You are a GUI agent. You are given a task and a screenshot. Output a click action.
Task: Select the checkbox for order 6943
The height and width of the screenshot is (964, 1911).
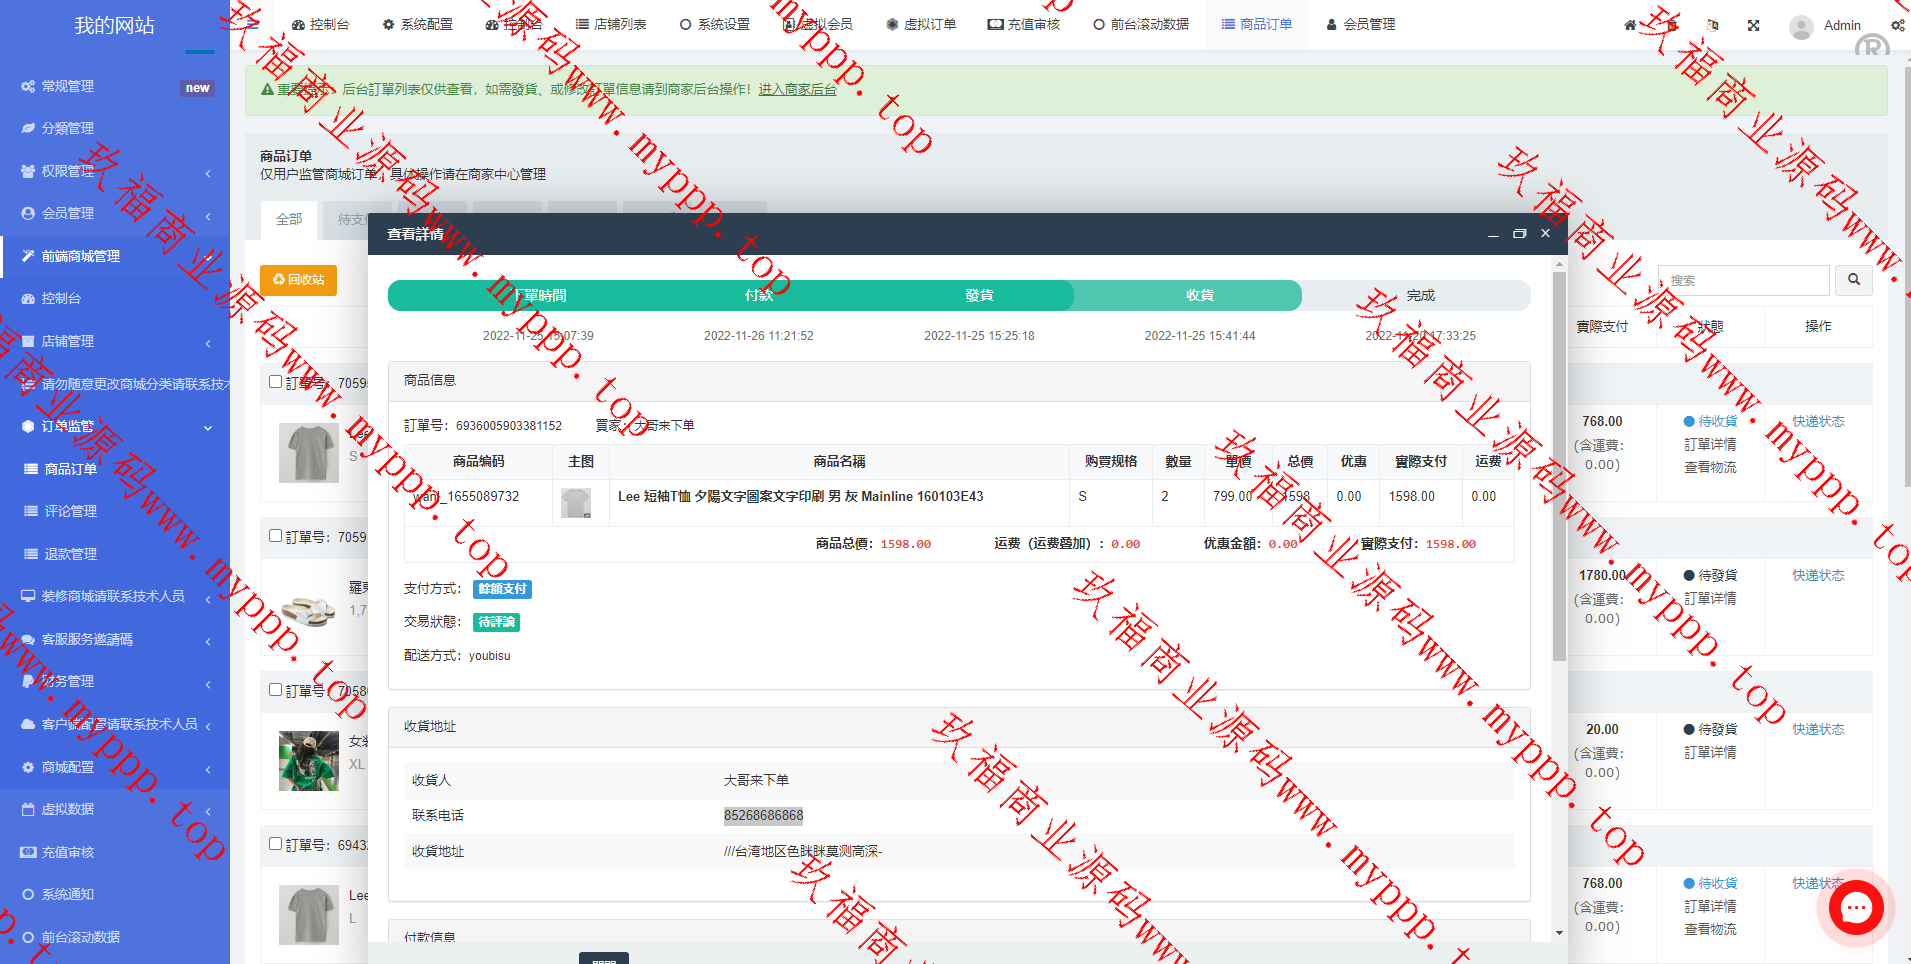pyautogui.click(x=275, y=843)
